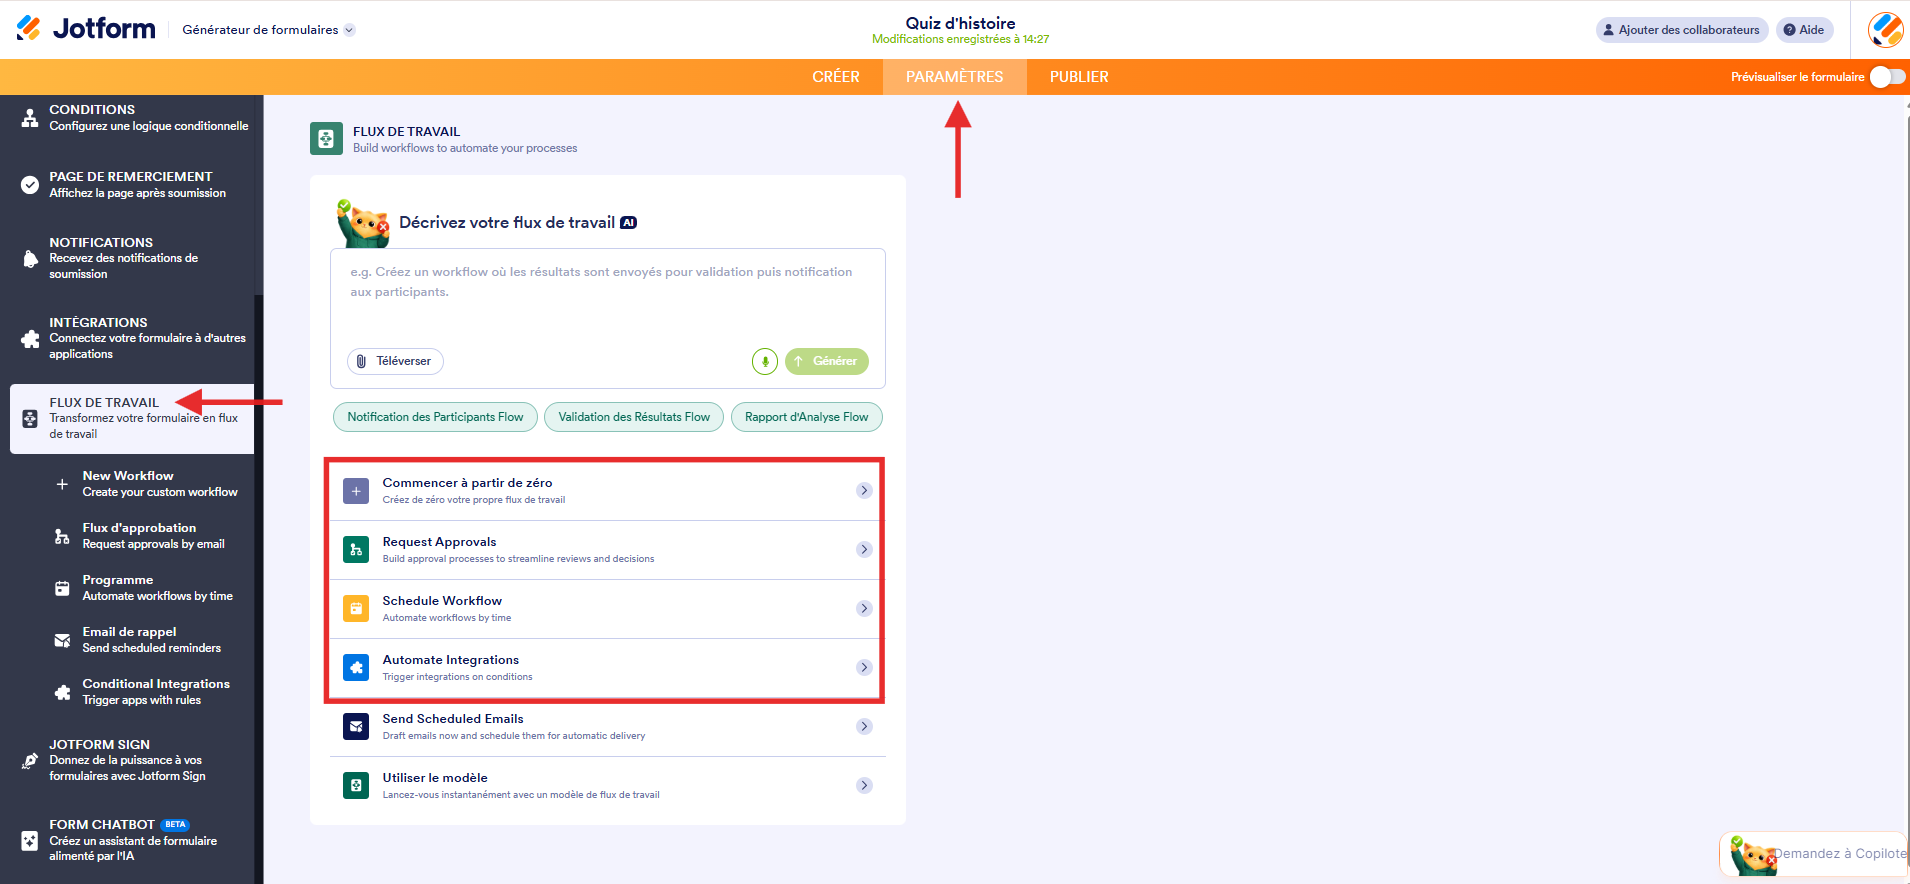Screen dimensions: 1910x884
Task: Open Commencer à partir de zéro chevron
Action: coord(864,491)
